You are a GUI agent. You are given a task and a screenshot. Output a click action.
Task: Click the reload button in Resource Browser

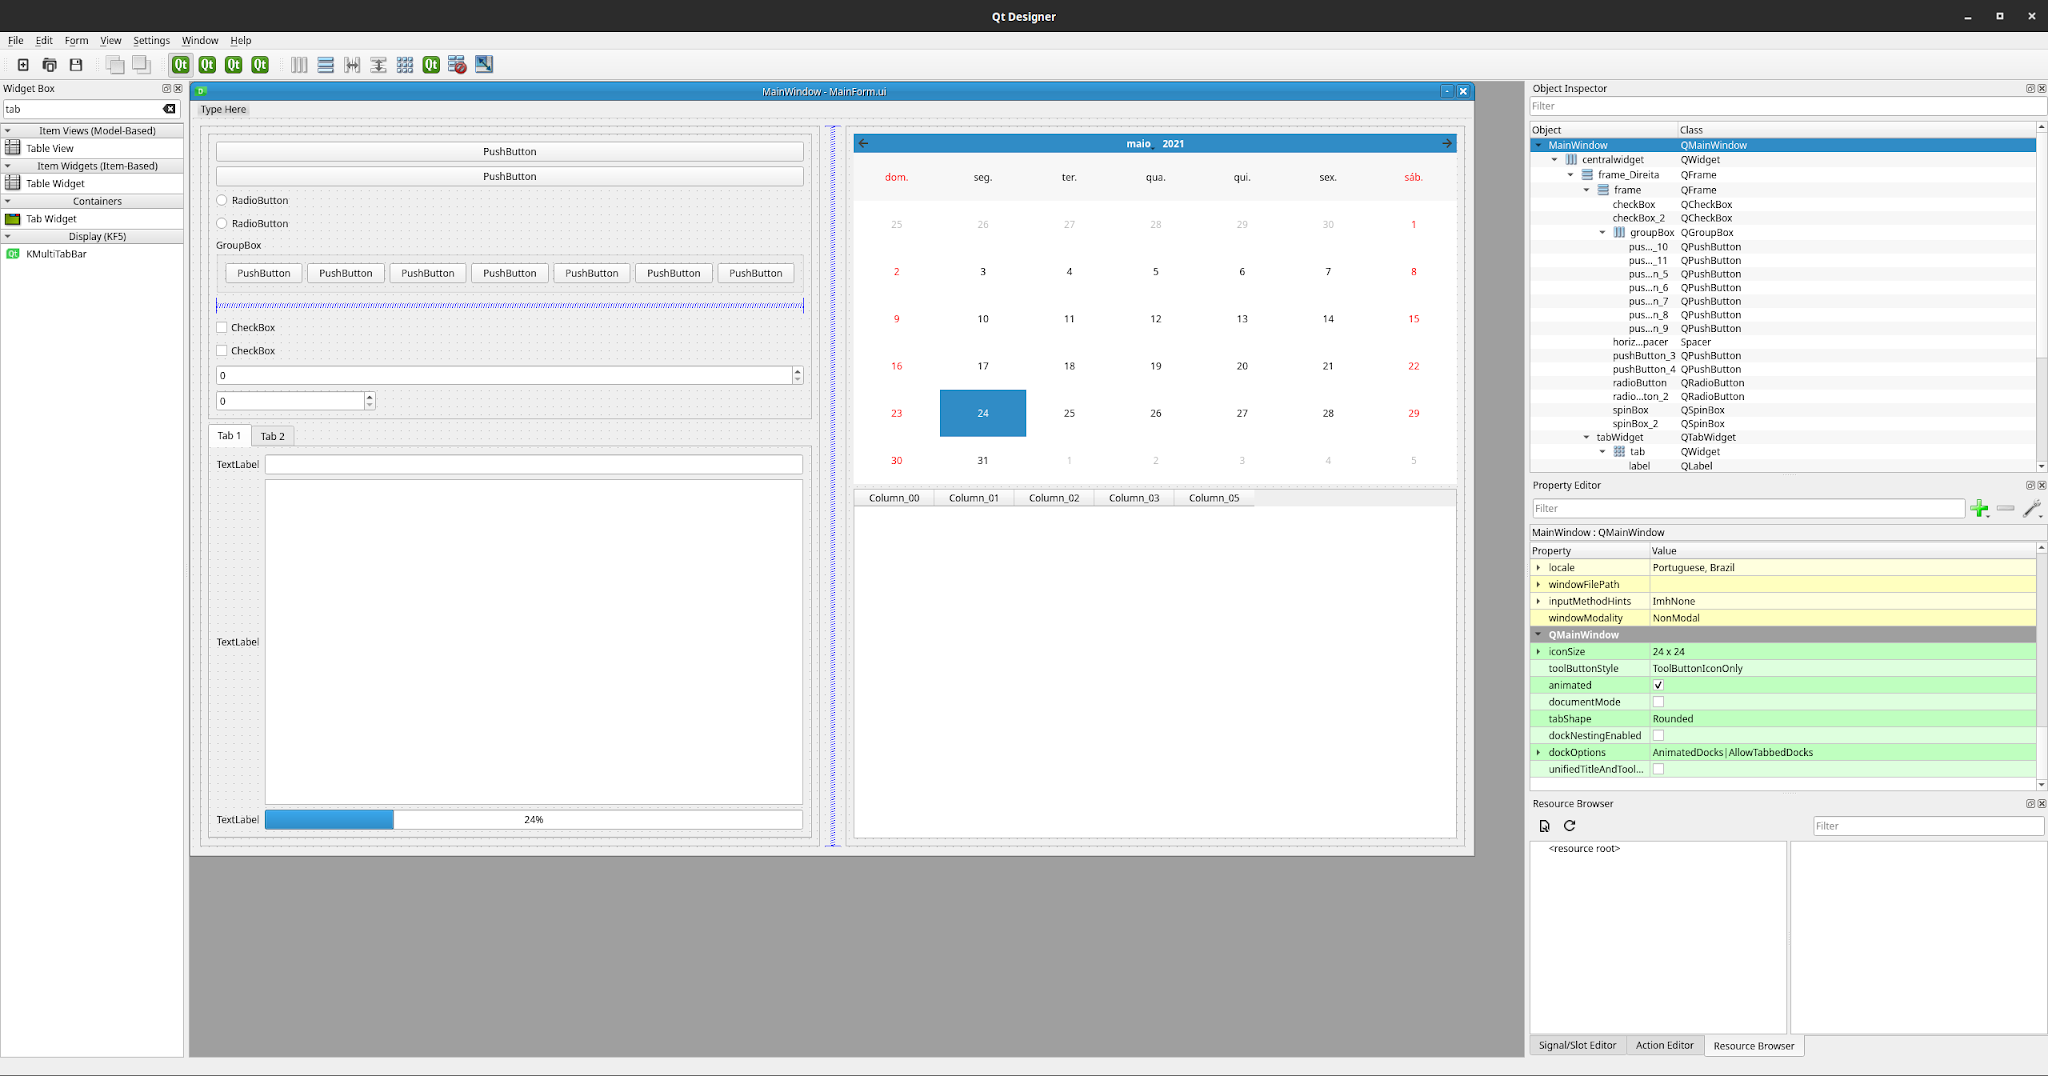(x=1569, y=825)
